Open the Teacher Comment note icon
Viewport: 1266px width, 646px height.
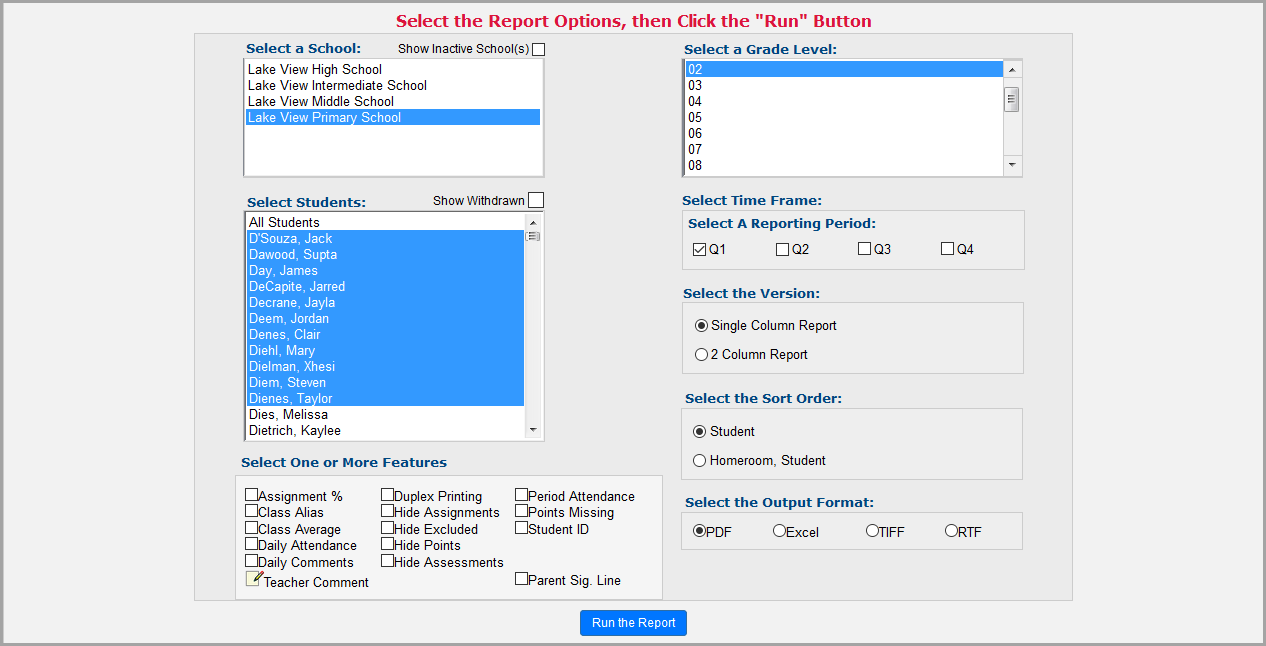pyautogui.click(x=254, y=579)
